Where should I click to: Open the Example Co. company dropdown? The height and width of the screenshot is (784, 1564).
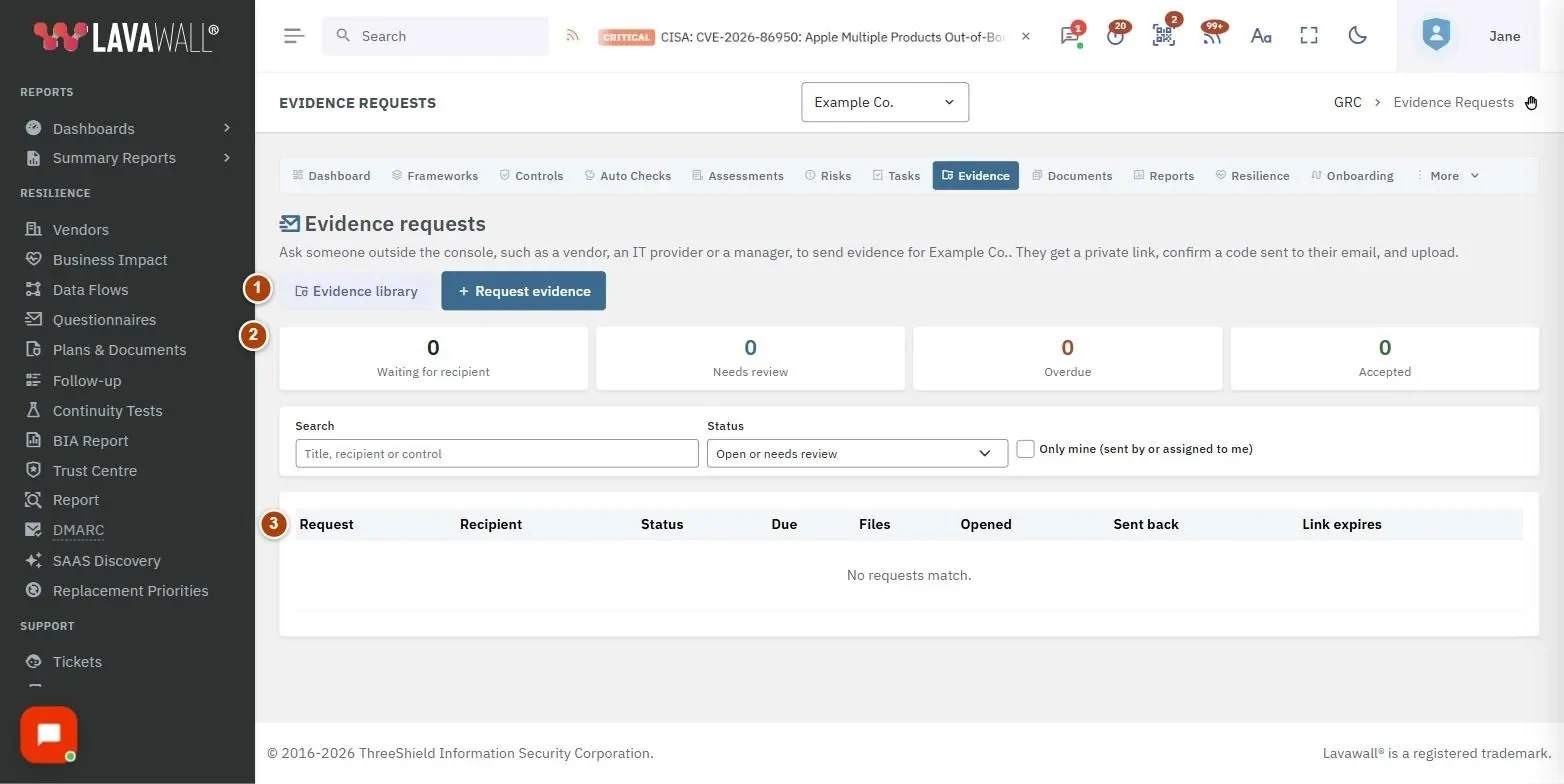885,102
